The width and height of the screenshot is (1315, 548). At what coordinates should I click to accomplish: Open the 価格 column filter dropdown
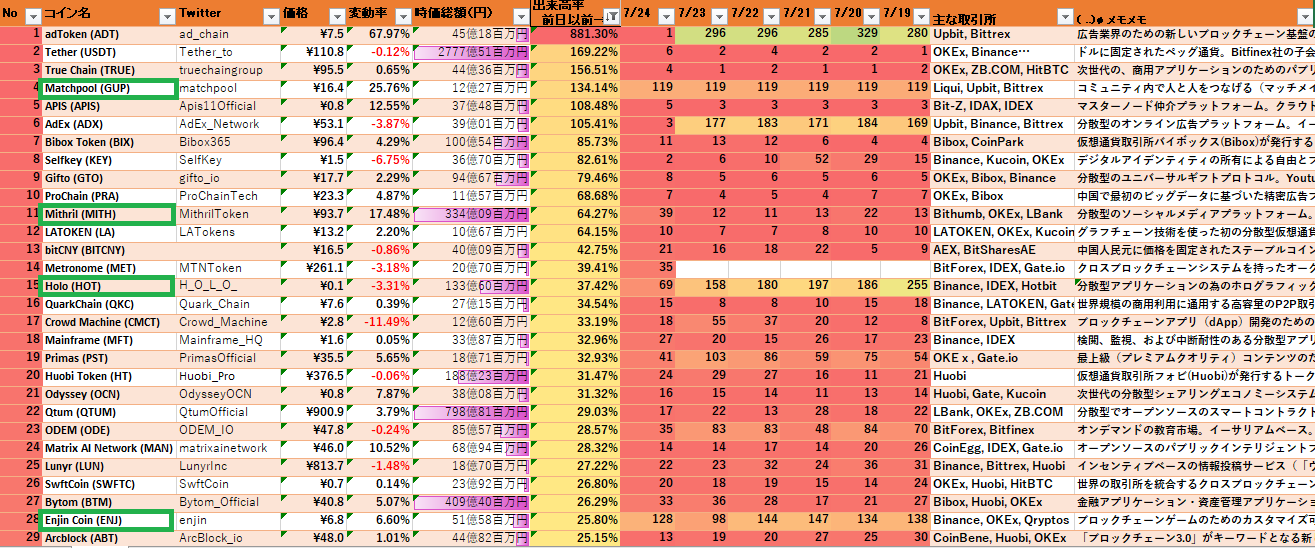[x=337, y=16]
